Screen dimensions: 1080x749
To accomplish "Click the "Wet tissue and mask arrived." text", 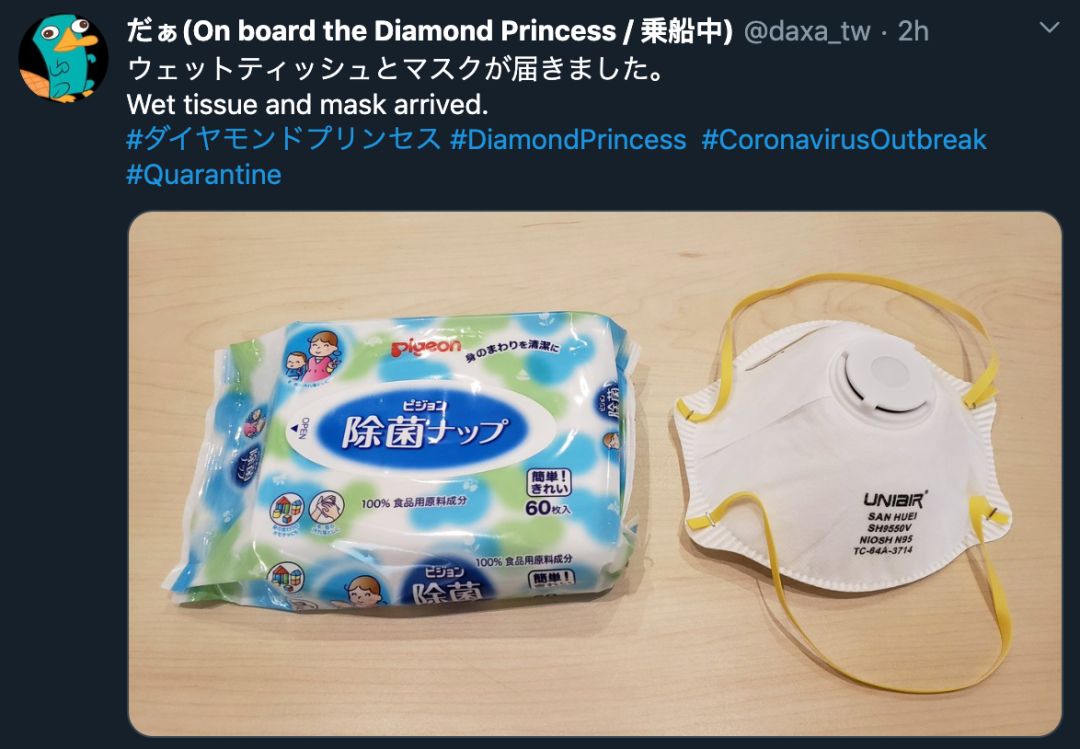I will (x=307, y=105).
